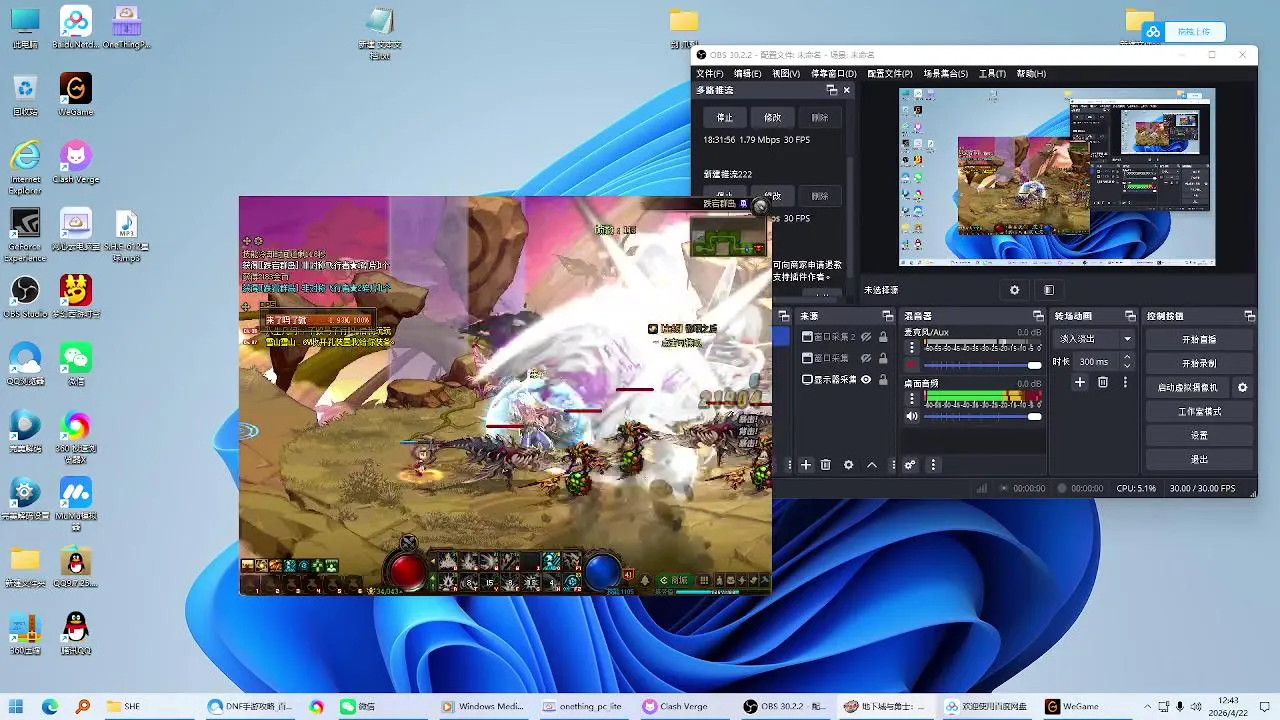Image resolution: width=1280 pixels, height=720 pixels.
Task: Open 微信 desktop icon
Action: pos(75,364)
